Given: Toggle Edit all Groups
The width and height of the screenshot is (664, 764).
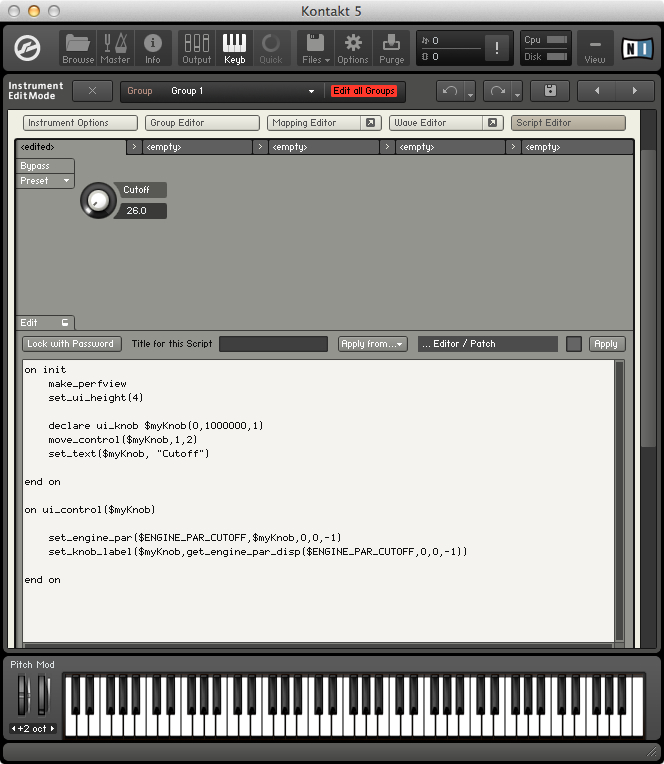Looking at the screenshot, I should coord(364,91).
